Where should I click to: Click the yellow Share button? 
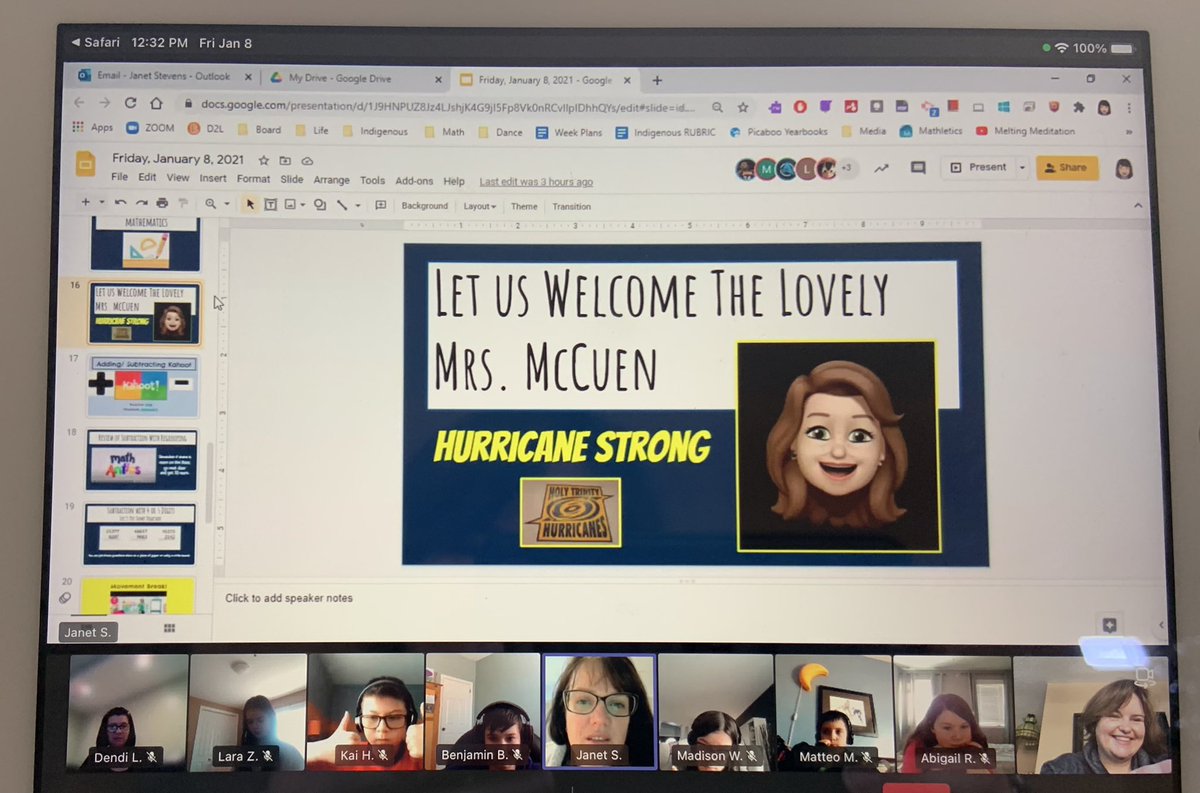(1066, 168)
